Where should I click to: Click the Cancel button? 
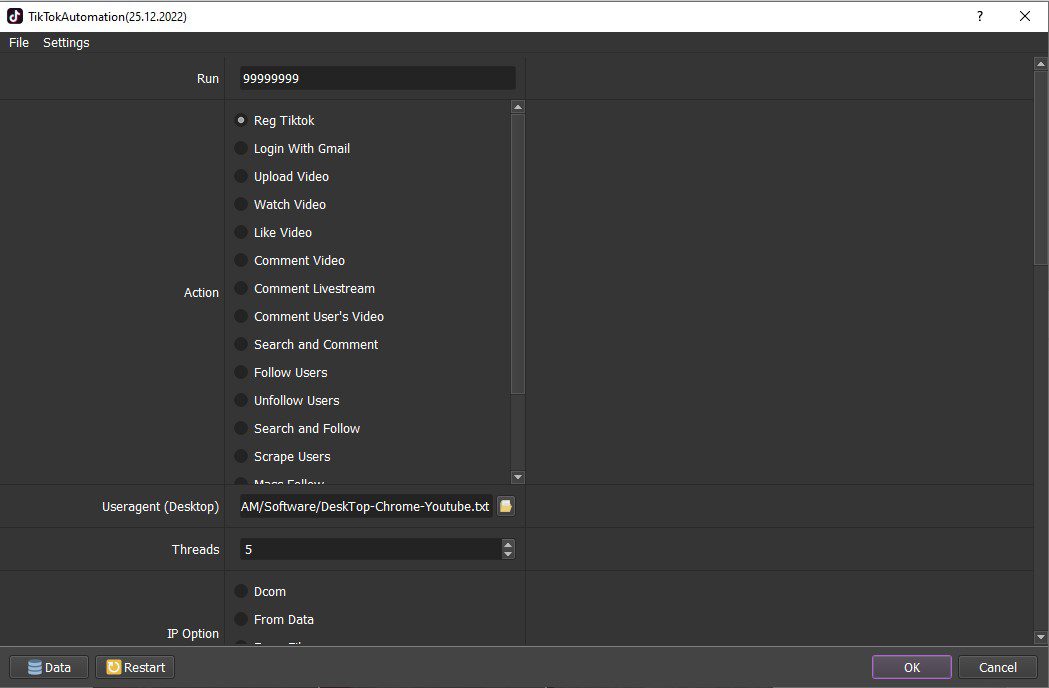(x=997, y=667)
